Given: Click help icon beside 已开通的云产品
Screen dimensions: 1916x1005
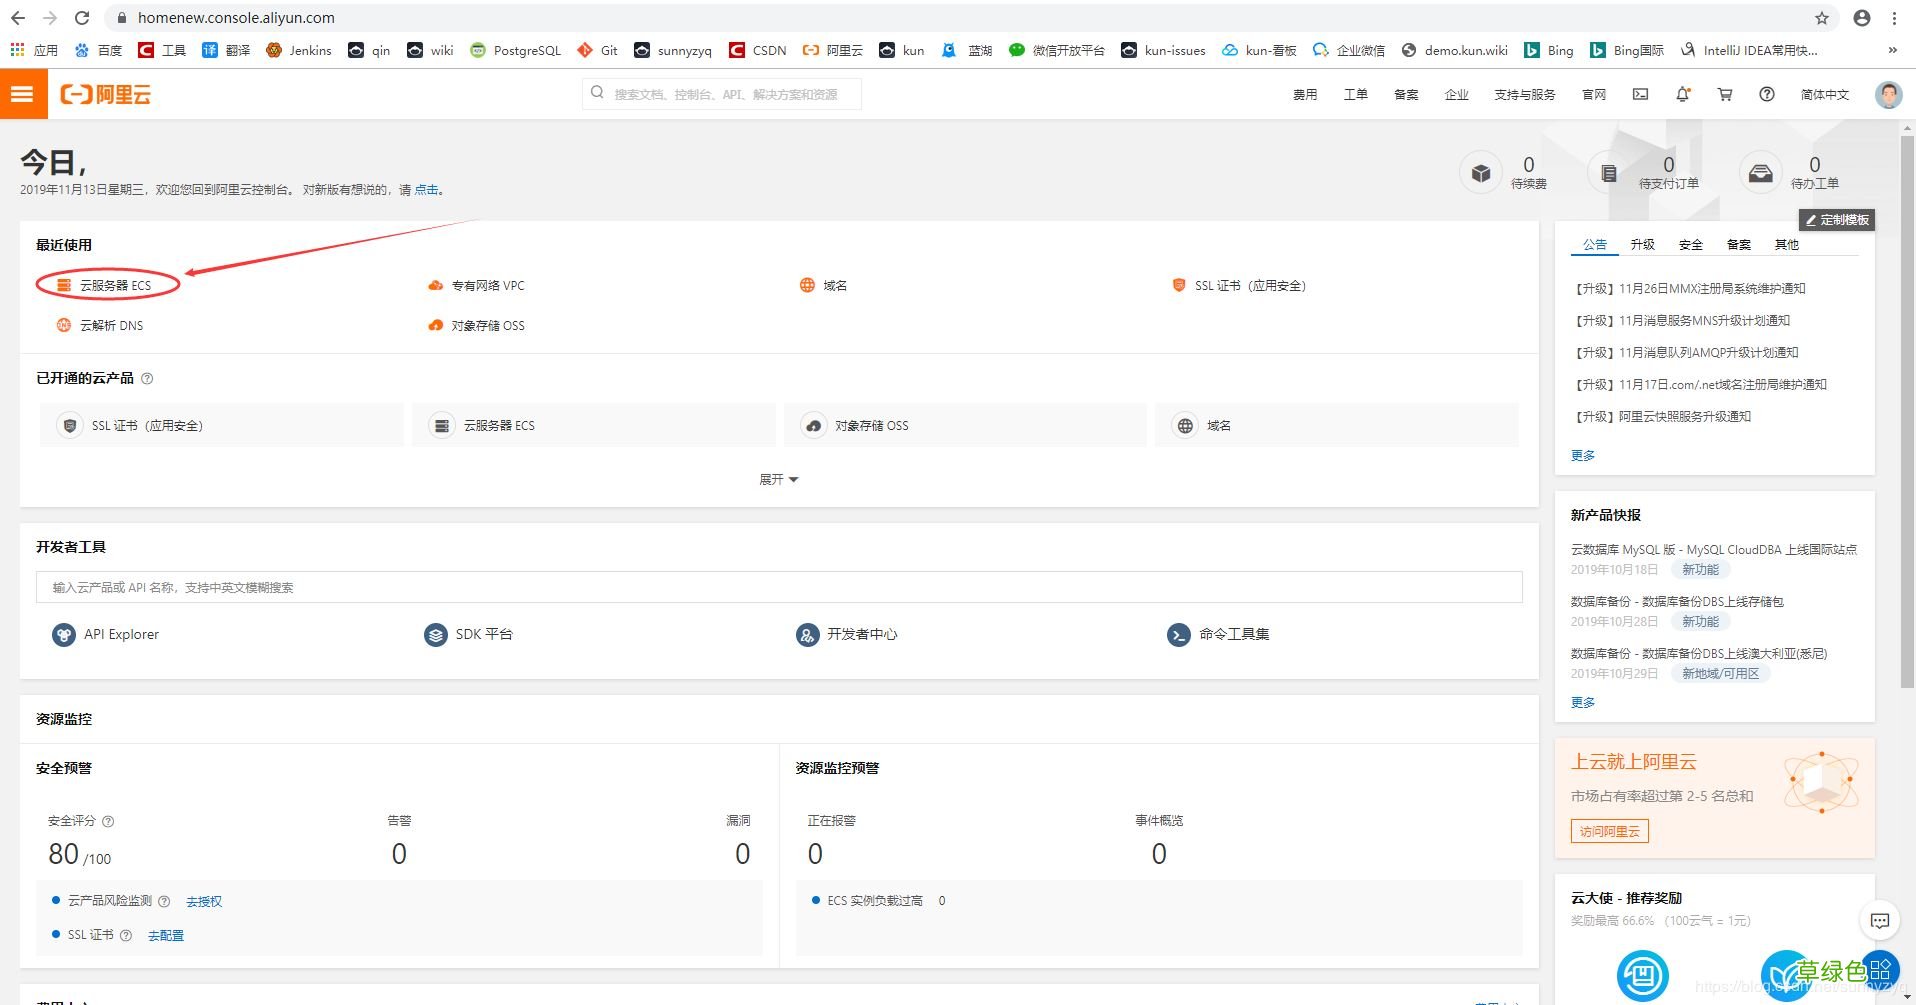Looking at the screenshot, I should pos(147,378).
